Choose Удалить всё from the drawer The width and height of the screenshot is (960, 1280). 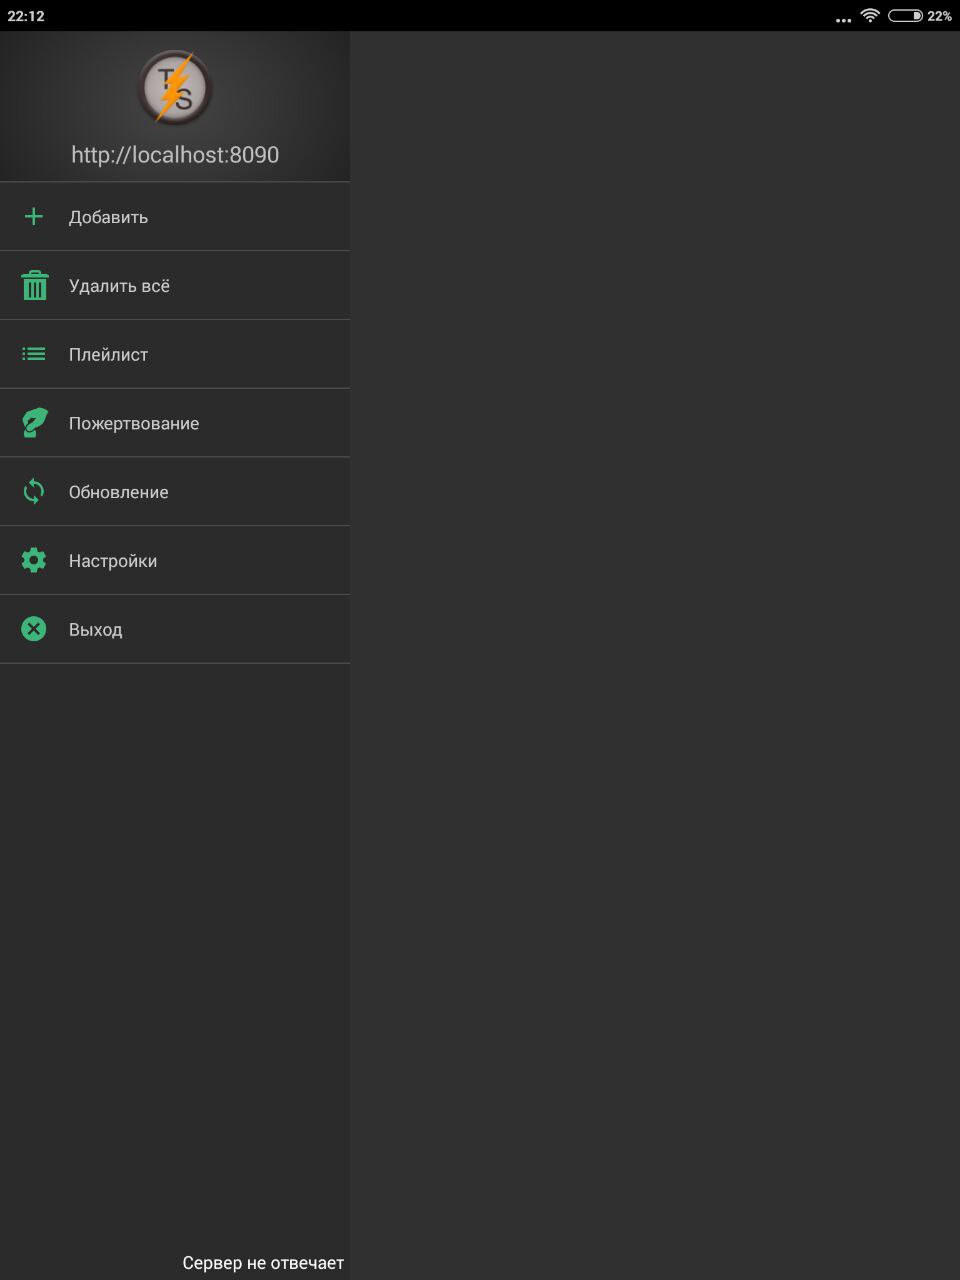coord(175,285)
